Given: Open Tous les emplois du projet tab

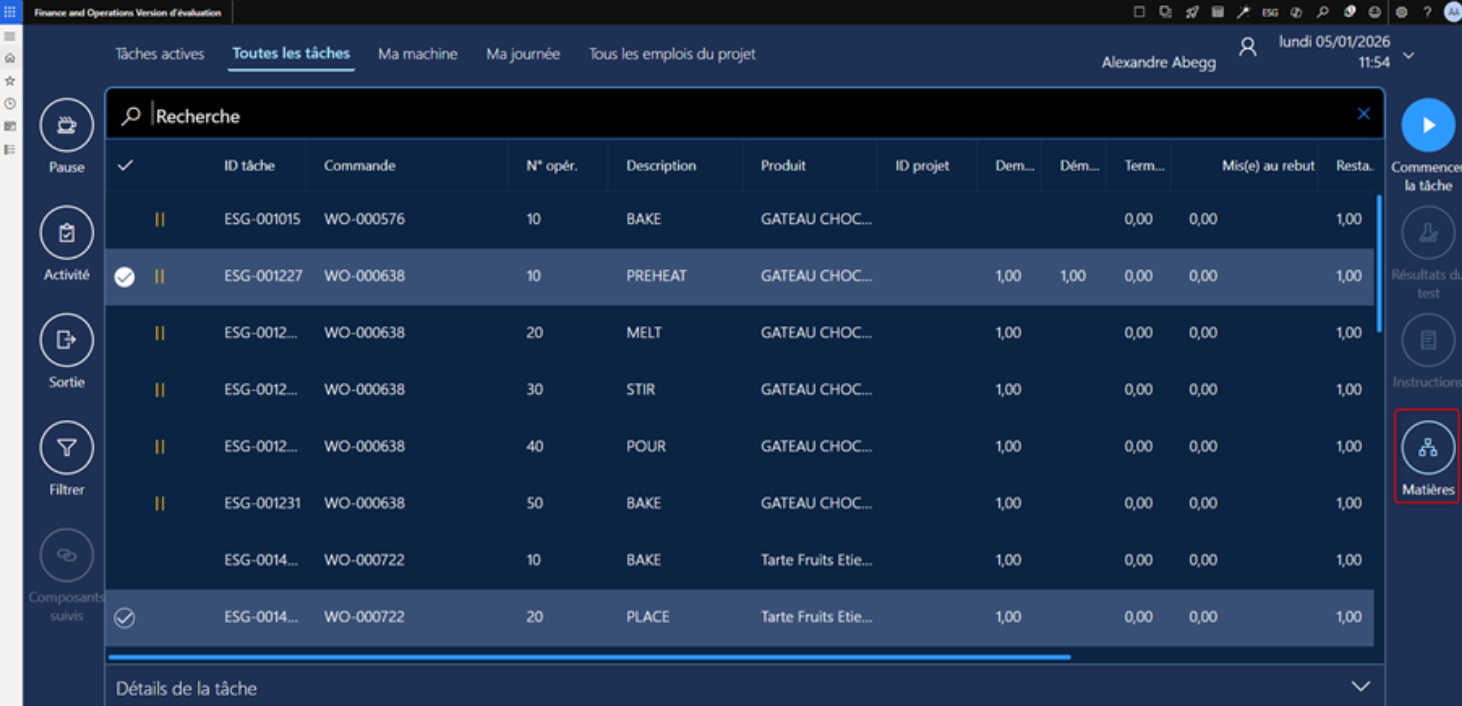Looking at the screenshot, I should click(672, 54).
